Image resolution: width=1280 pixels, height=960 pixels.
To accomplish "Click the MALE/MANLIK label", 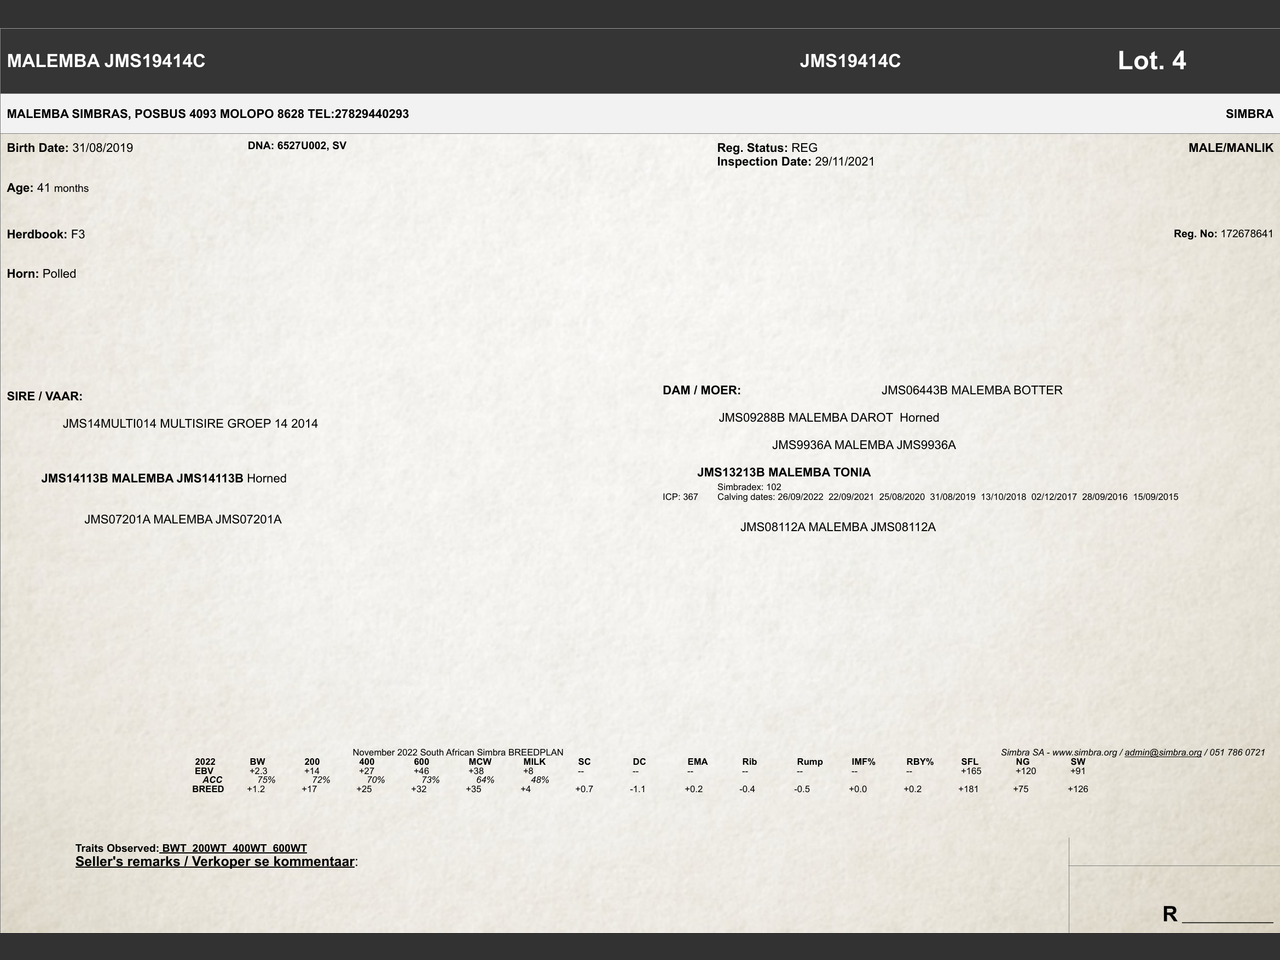I will [x=1231, y=148].
